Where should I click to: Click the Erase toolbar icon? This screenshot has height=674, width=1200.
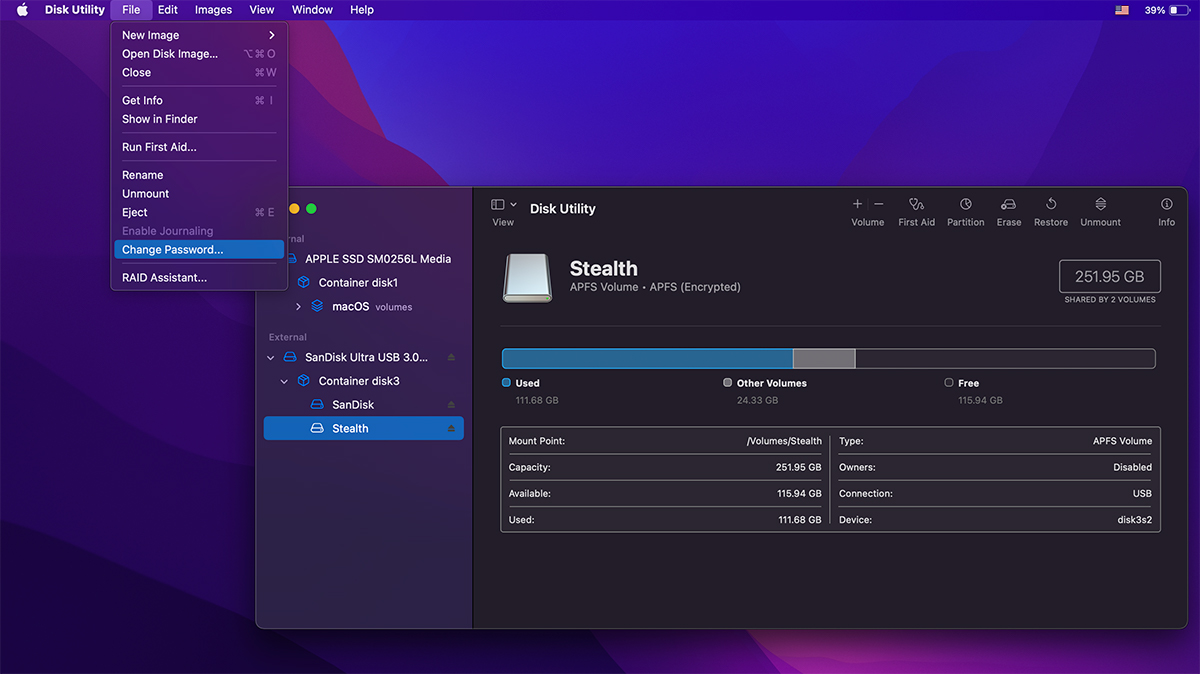tap(1008, 205)
